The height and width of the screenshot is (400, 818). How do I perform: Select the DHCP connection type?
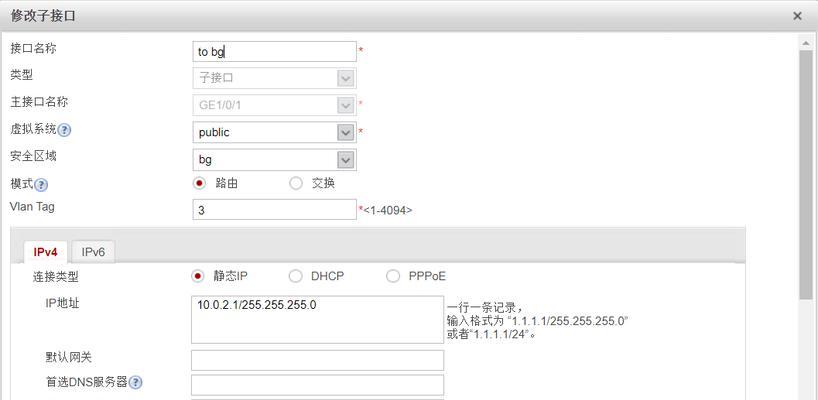point(296,276)
